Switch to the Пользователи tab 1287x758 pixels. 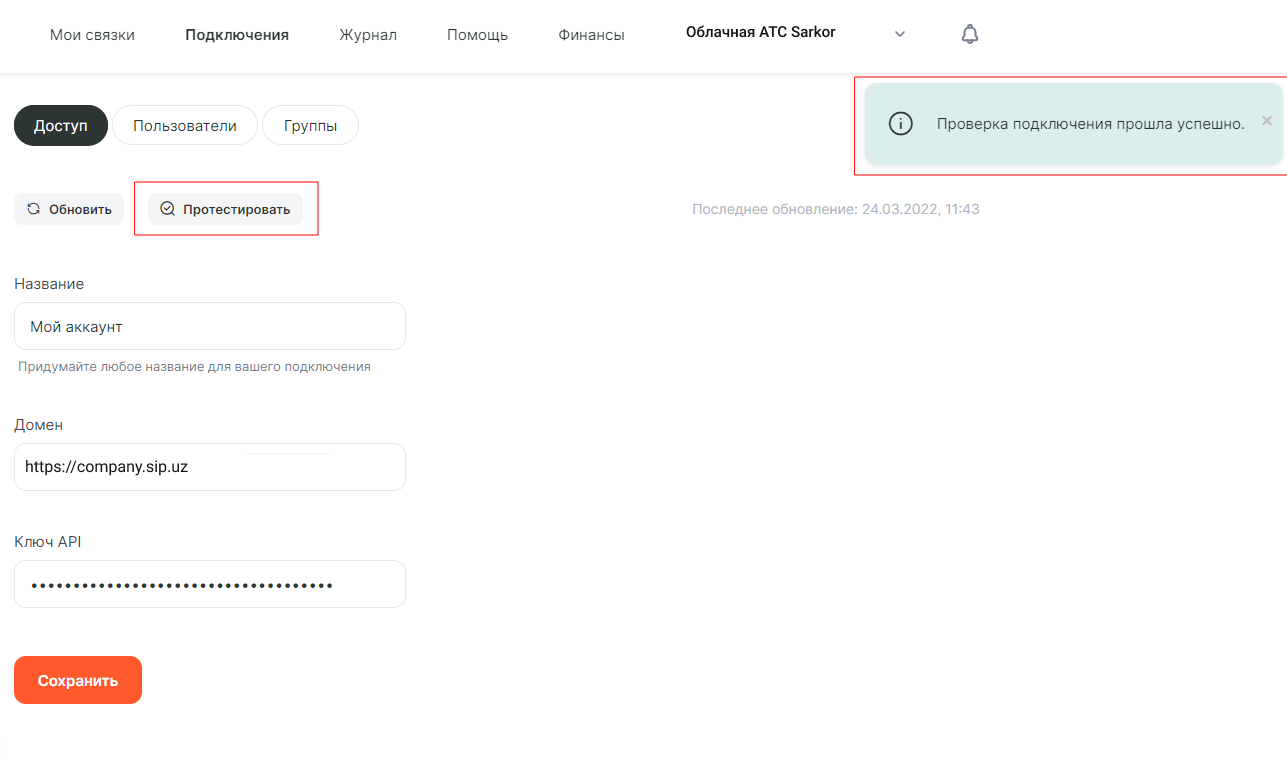[185, 126]
